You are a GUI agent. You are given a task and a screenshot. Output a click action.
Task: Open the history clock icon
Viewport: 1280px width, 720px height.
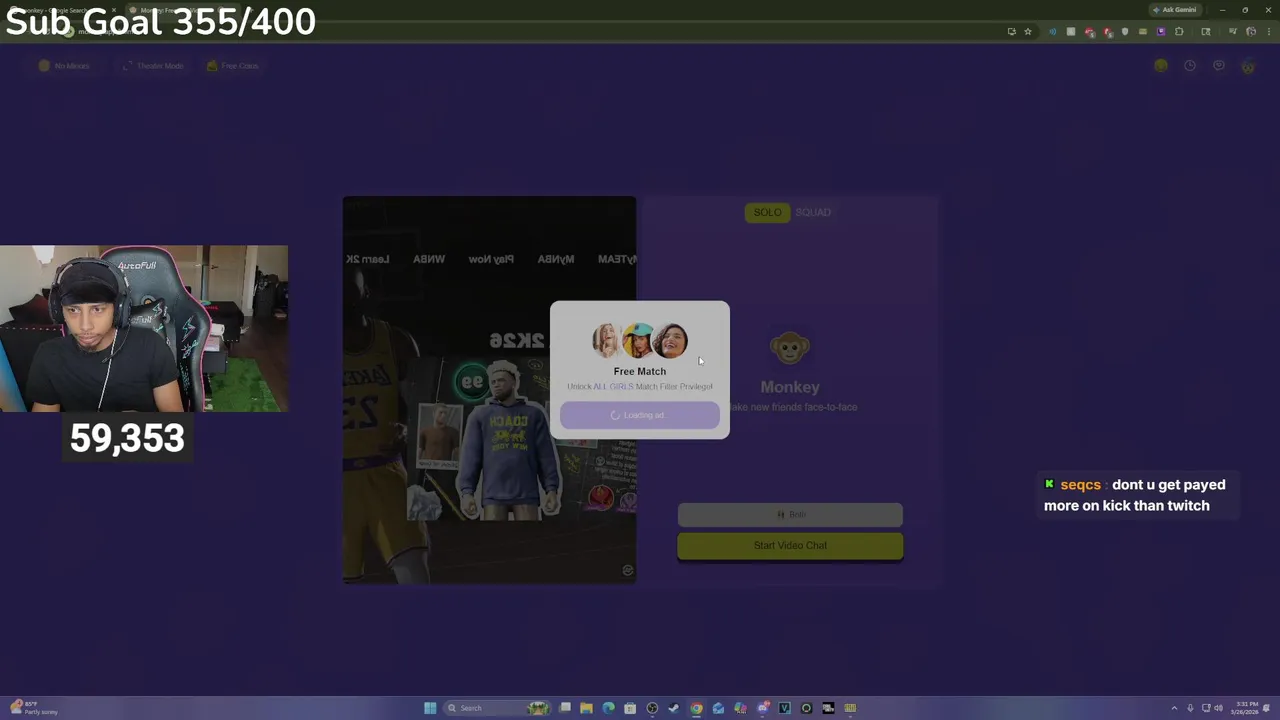pos(1189,66)
